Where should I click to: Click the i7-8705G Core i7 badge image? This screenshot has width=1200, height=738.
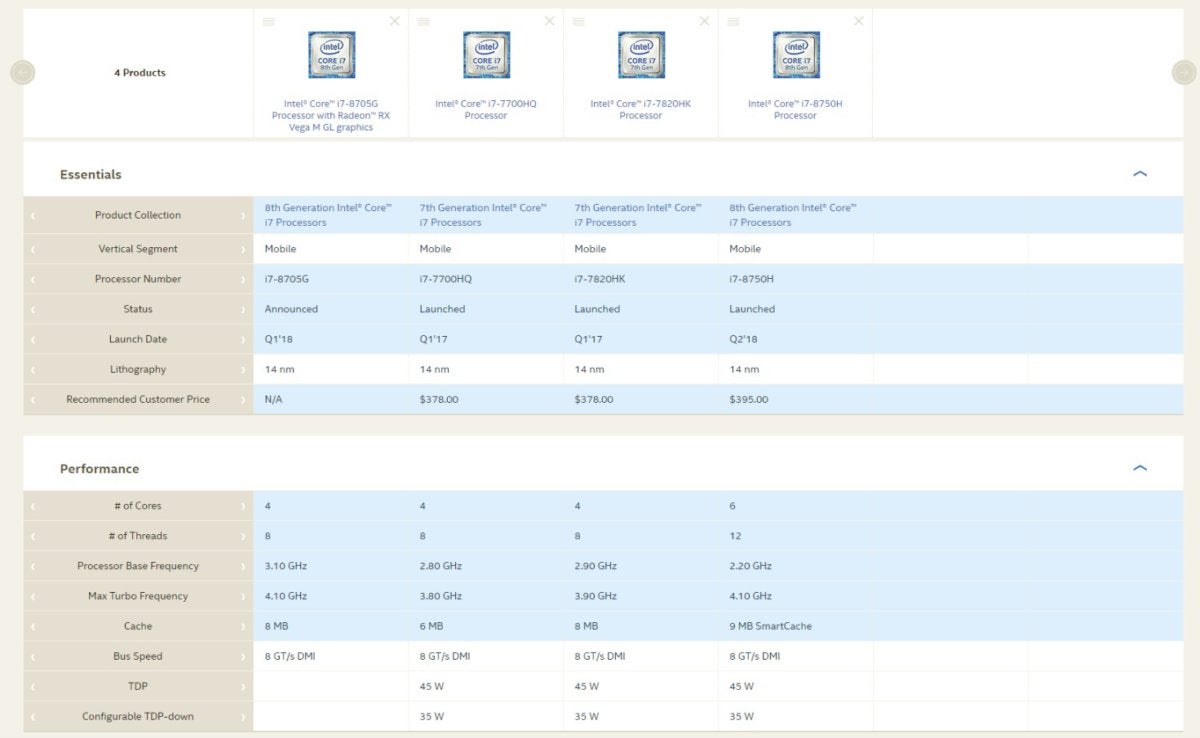[331, 55]
